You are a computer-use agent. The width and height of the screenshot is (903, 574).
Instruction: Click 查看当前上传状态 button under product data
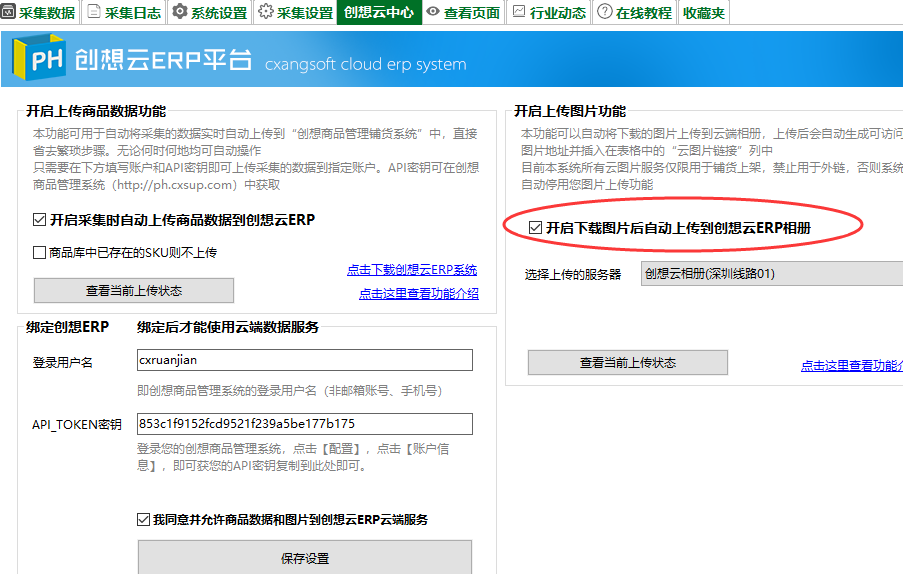134,291
